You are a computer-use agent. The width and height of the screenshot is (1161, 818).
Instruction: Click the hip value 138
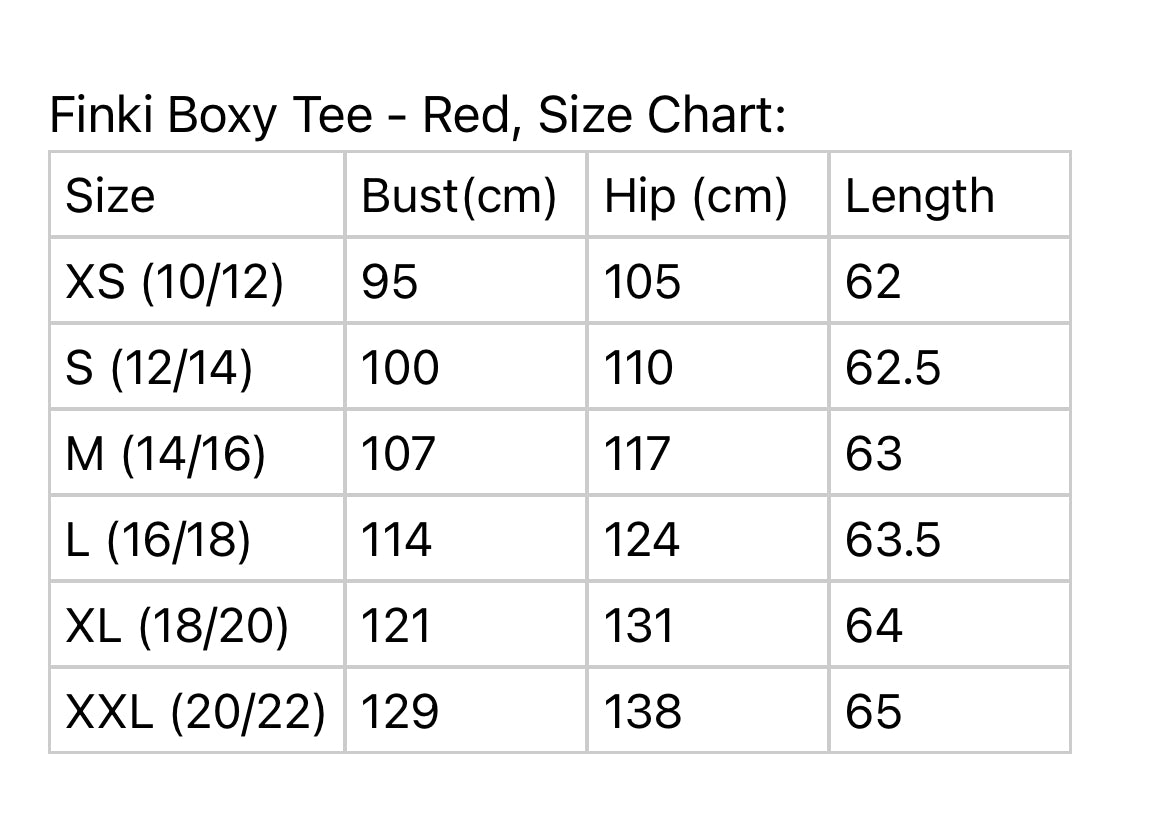[643, 711]
